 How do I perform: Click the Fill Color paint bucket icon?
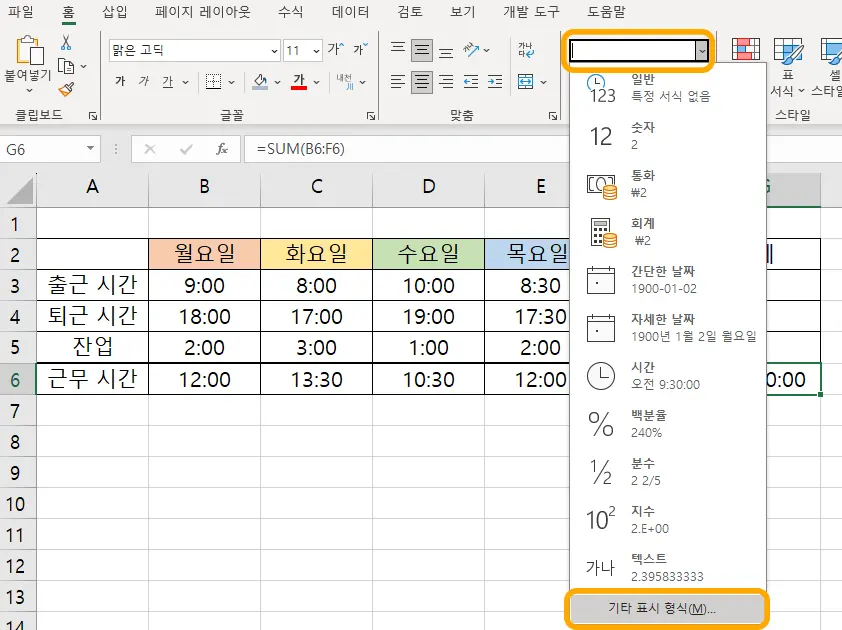(x=260, y=81)
